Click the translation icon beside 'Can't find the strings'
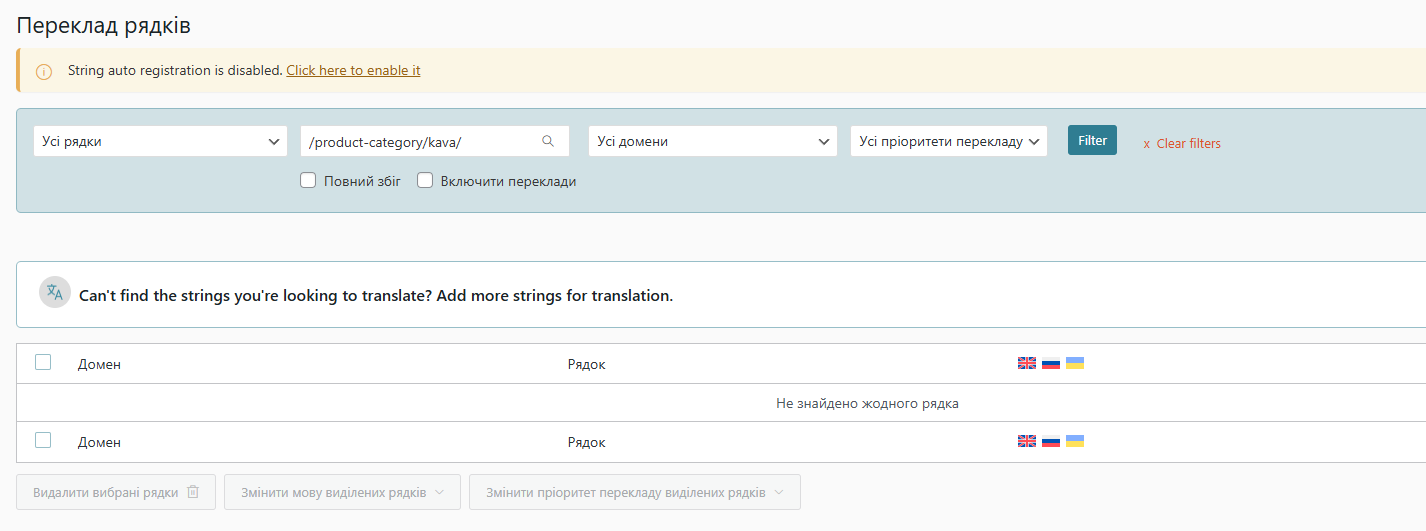Image resolution: width=1426 pixels, height=531 pixels. (55, 292)
